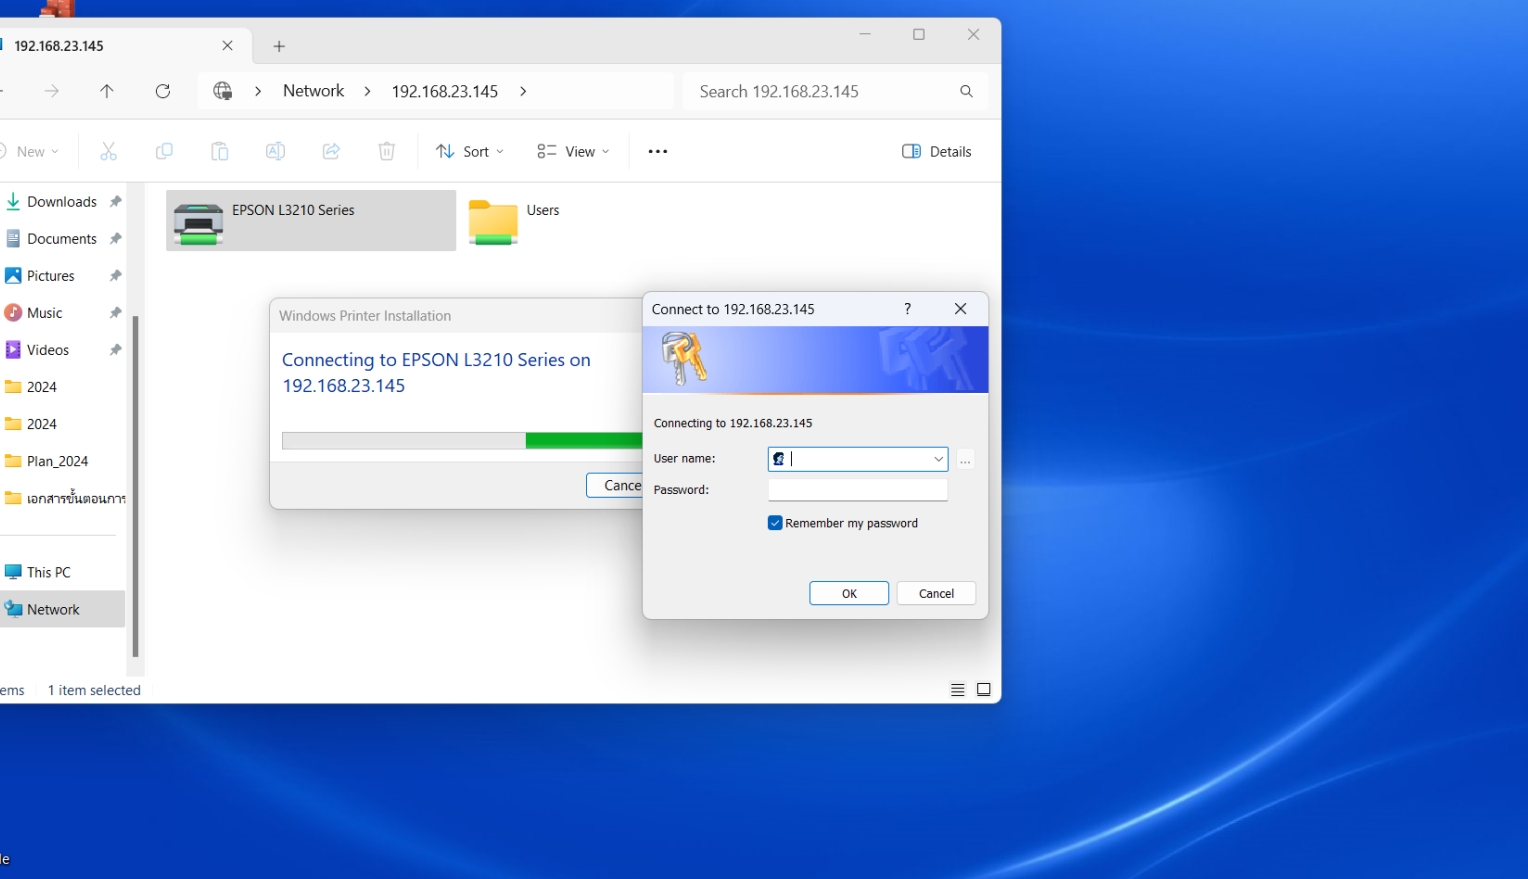Click the printer installation progress bar

coord(462,441)
